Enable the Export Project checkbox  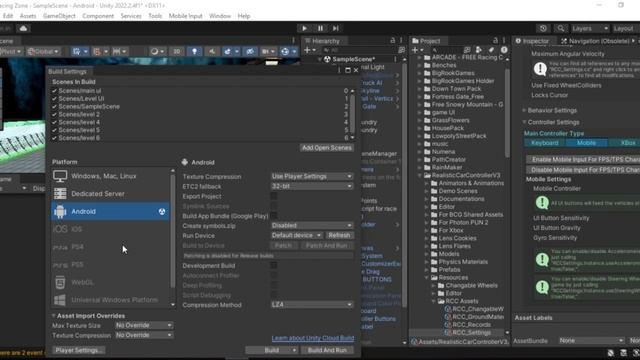click(x=274, y=196)
